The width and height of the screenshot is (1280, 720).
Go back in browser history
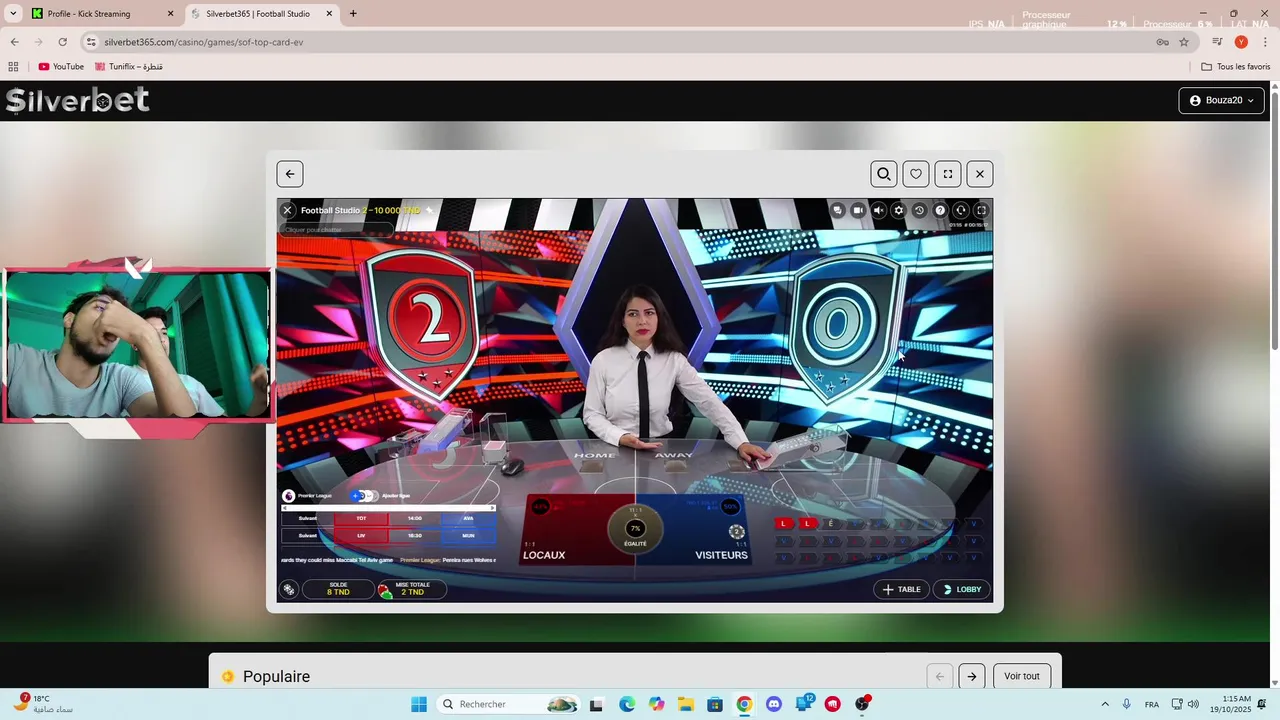pyautogui.click(x=14, y=42)
